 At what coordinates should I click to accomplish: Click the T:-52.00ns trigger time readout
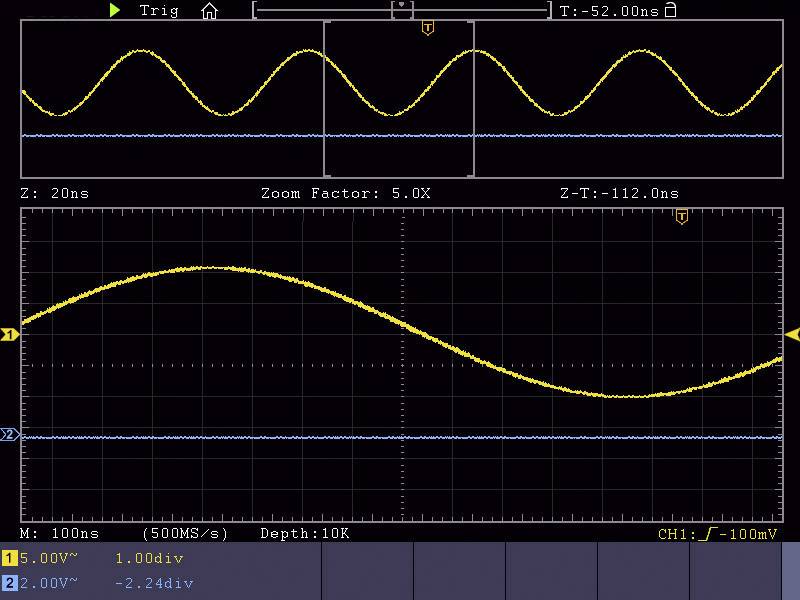(611, 9)
